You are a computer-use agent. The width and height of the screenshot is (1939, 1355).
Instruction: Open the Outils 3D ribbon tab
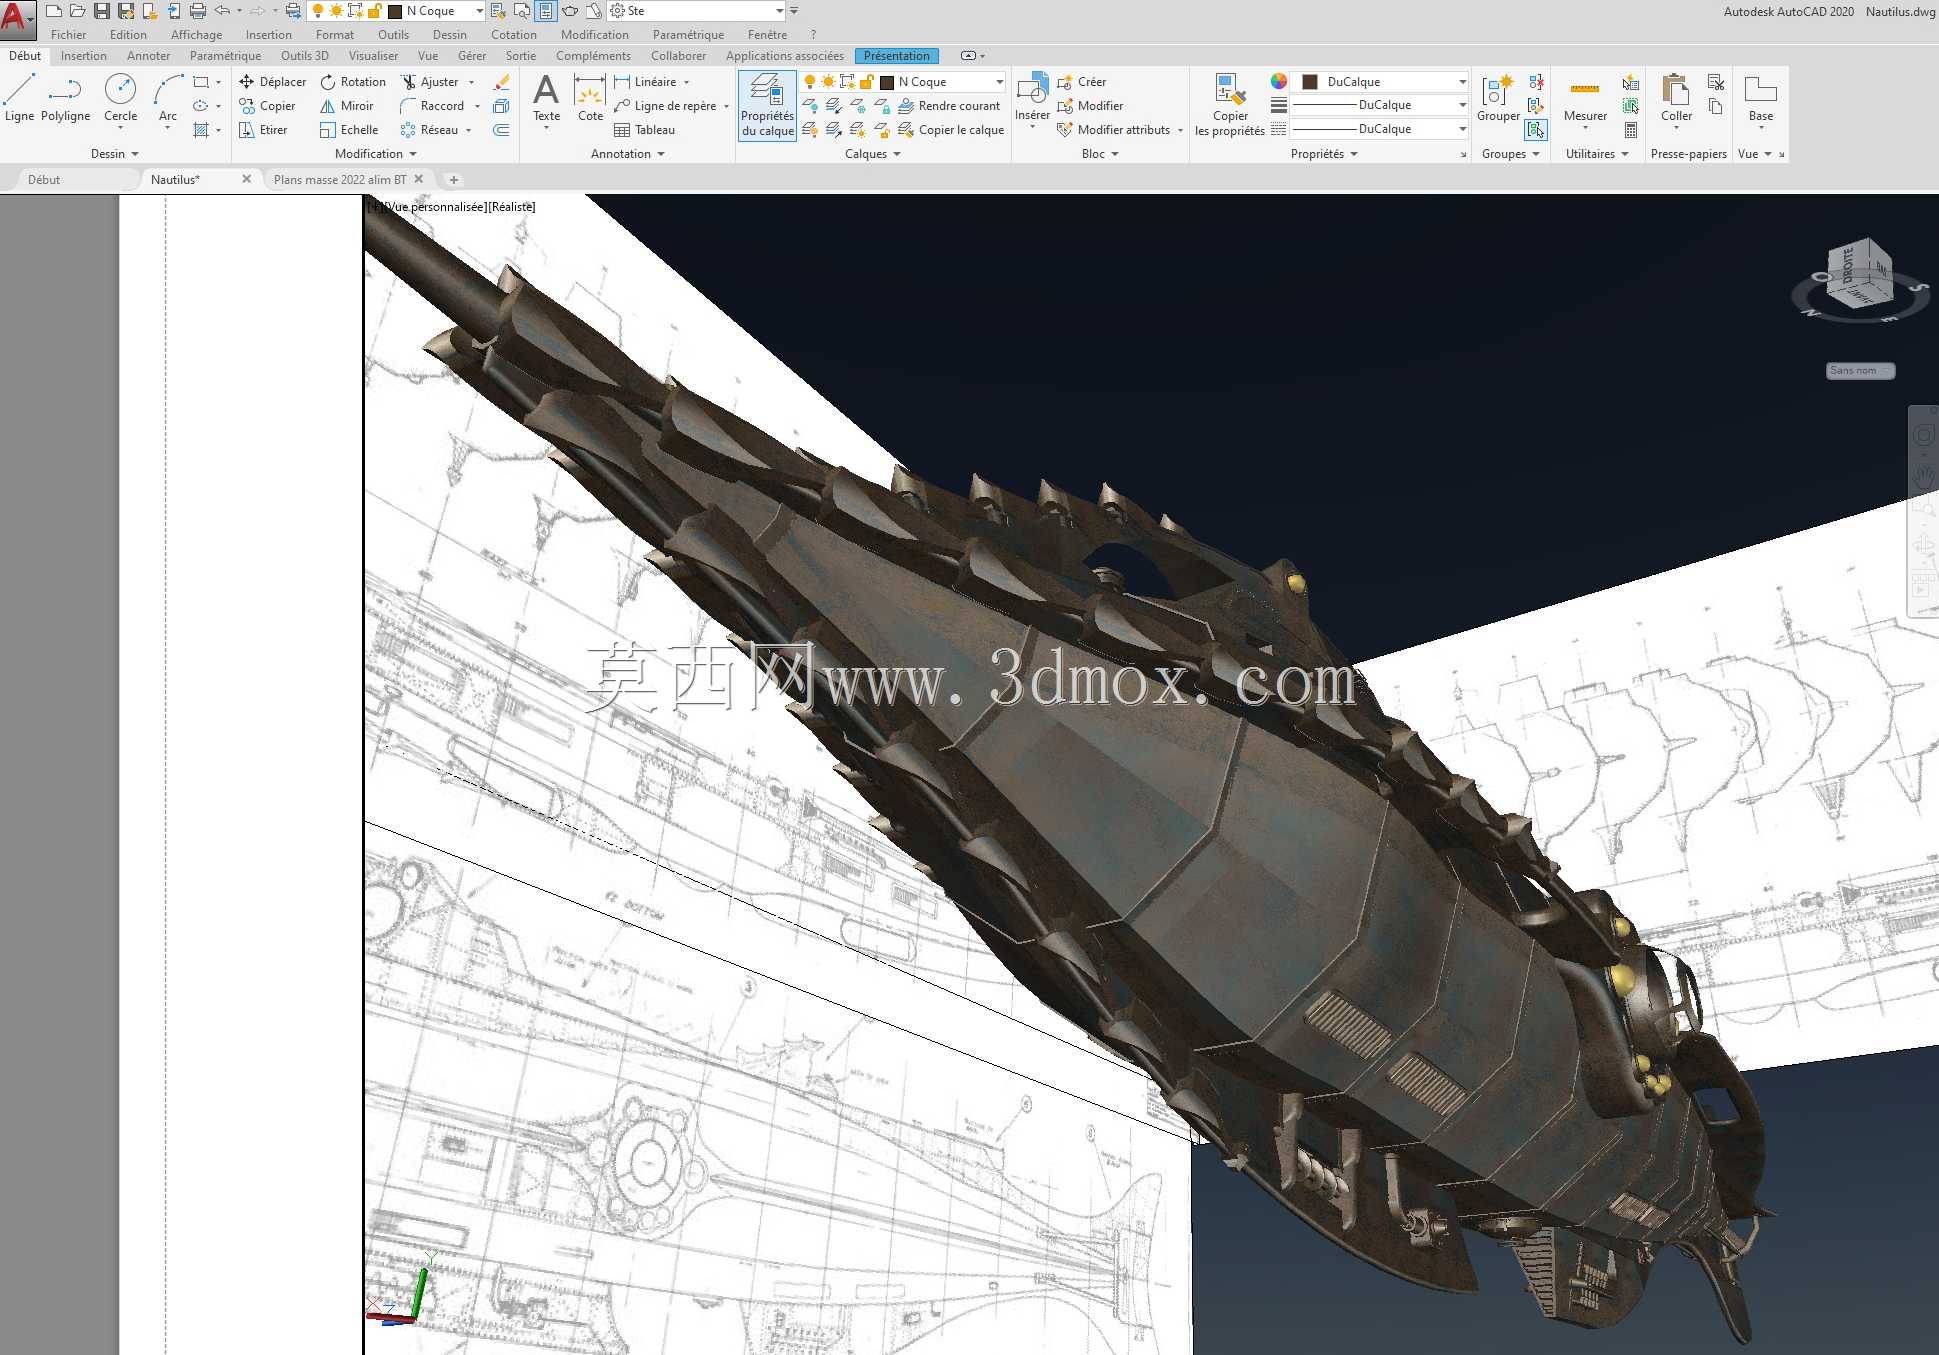click(304, 56)
